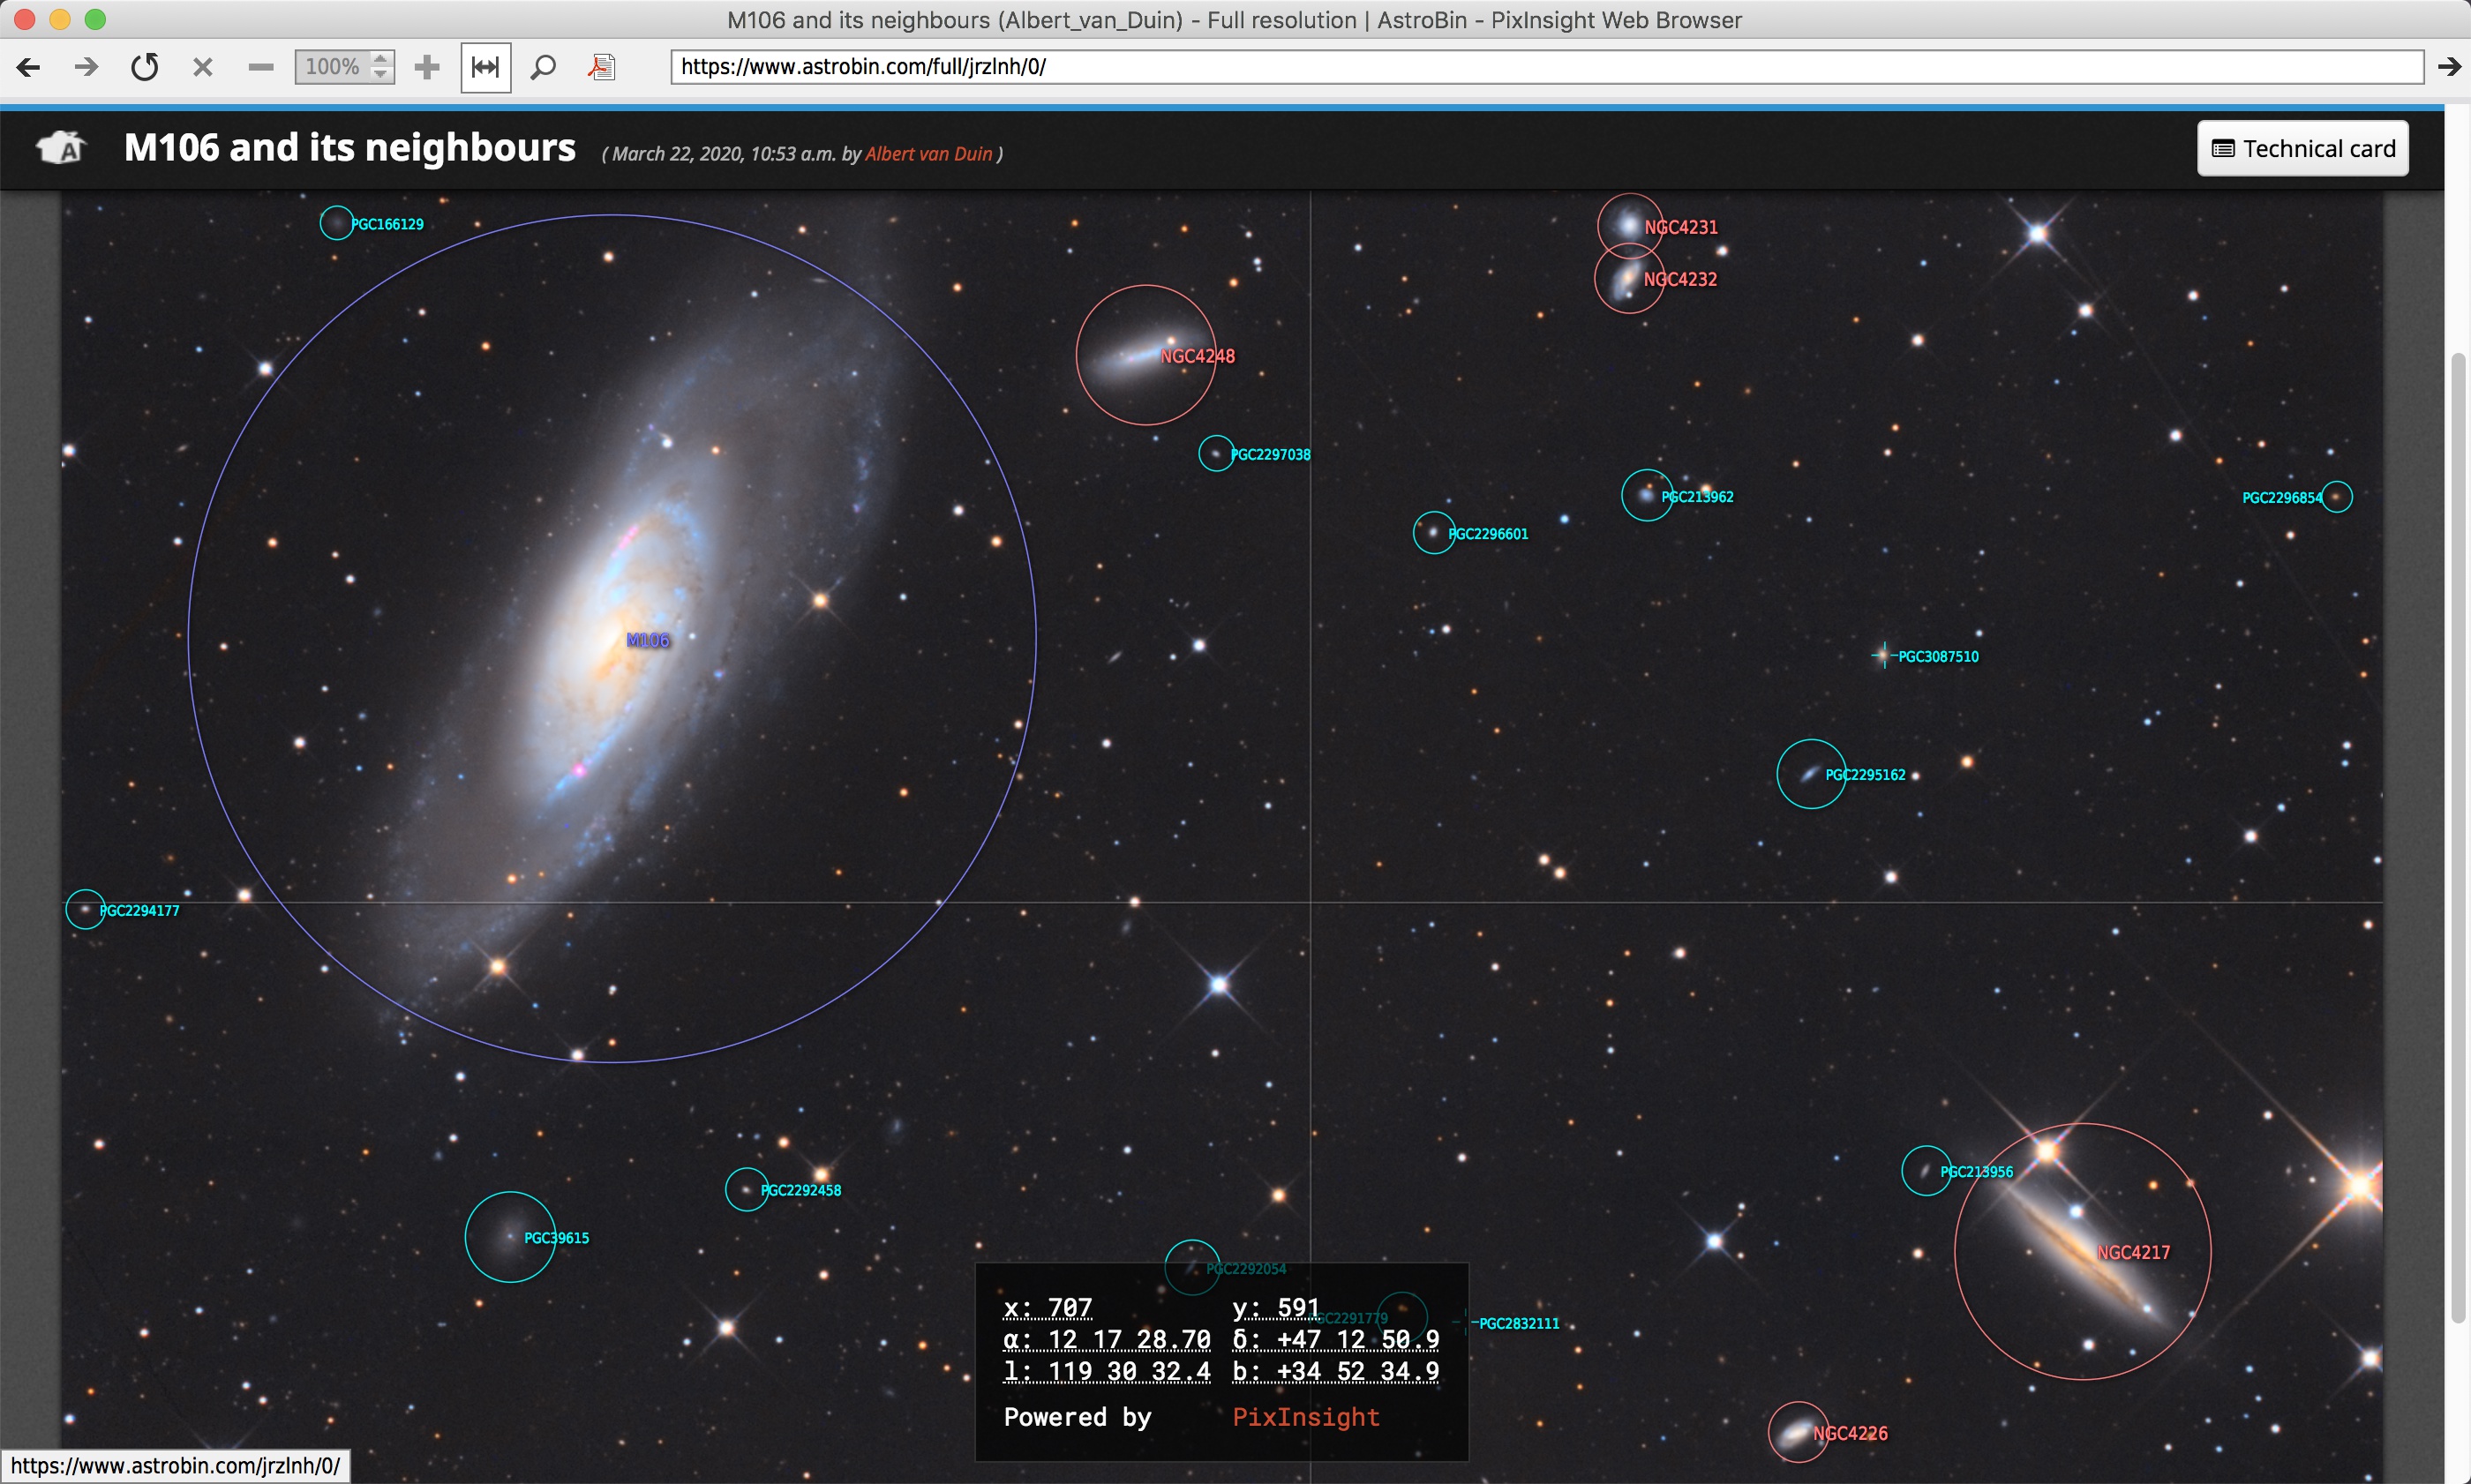The height and width of the screenshot is (1484, 2471).
Task: Click the PGC39615 label
Action: 556,1238
